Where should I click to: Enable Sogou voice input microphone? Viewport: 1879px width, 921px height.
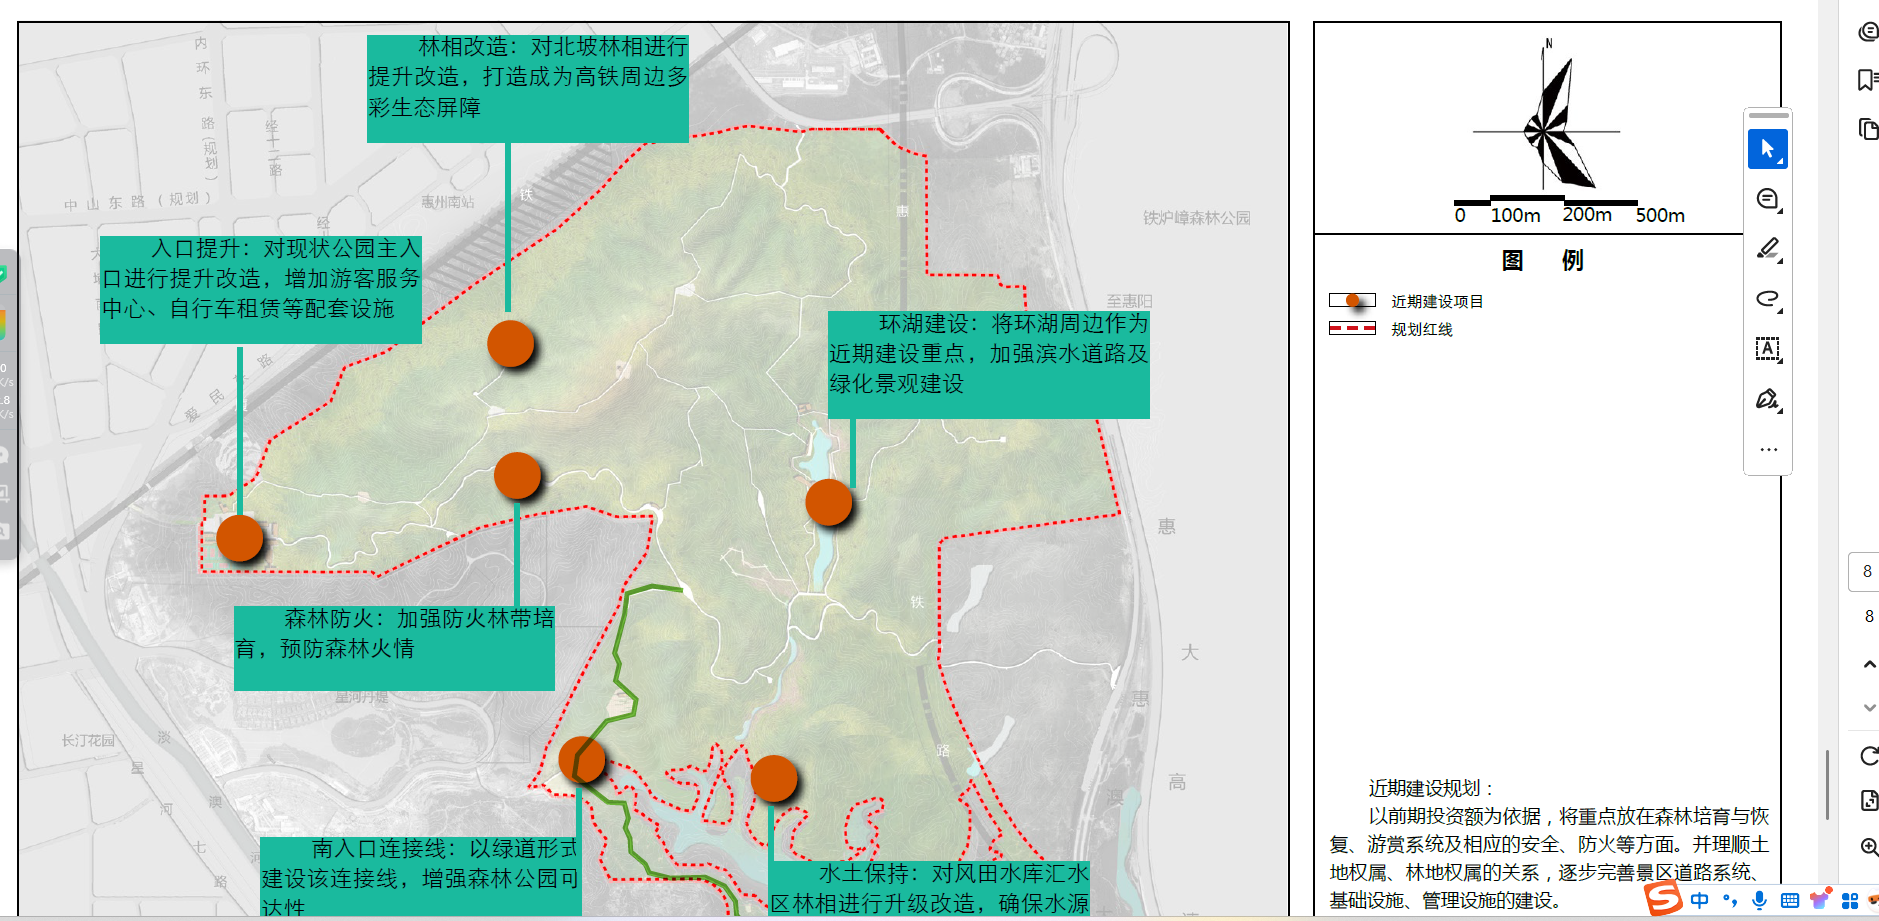(x=1759, y=900)
